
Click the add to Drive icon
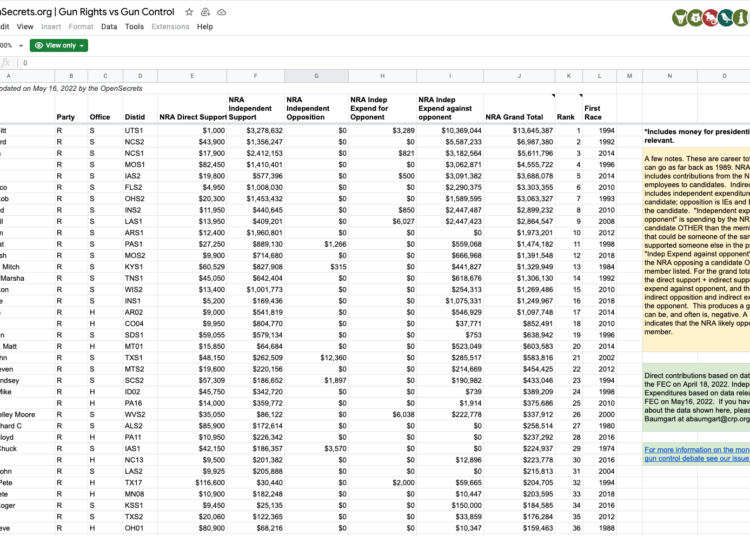205,12
